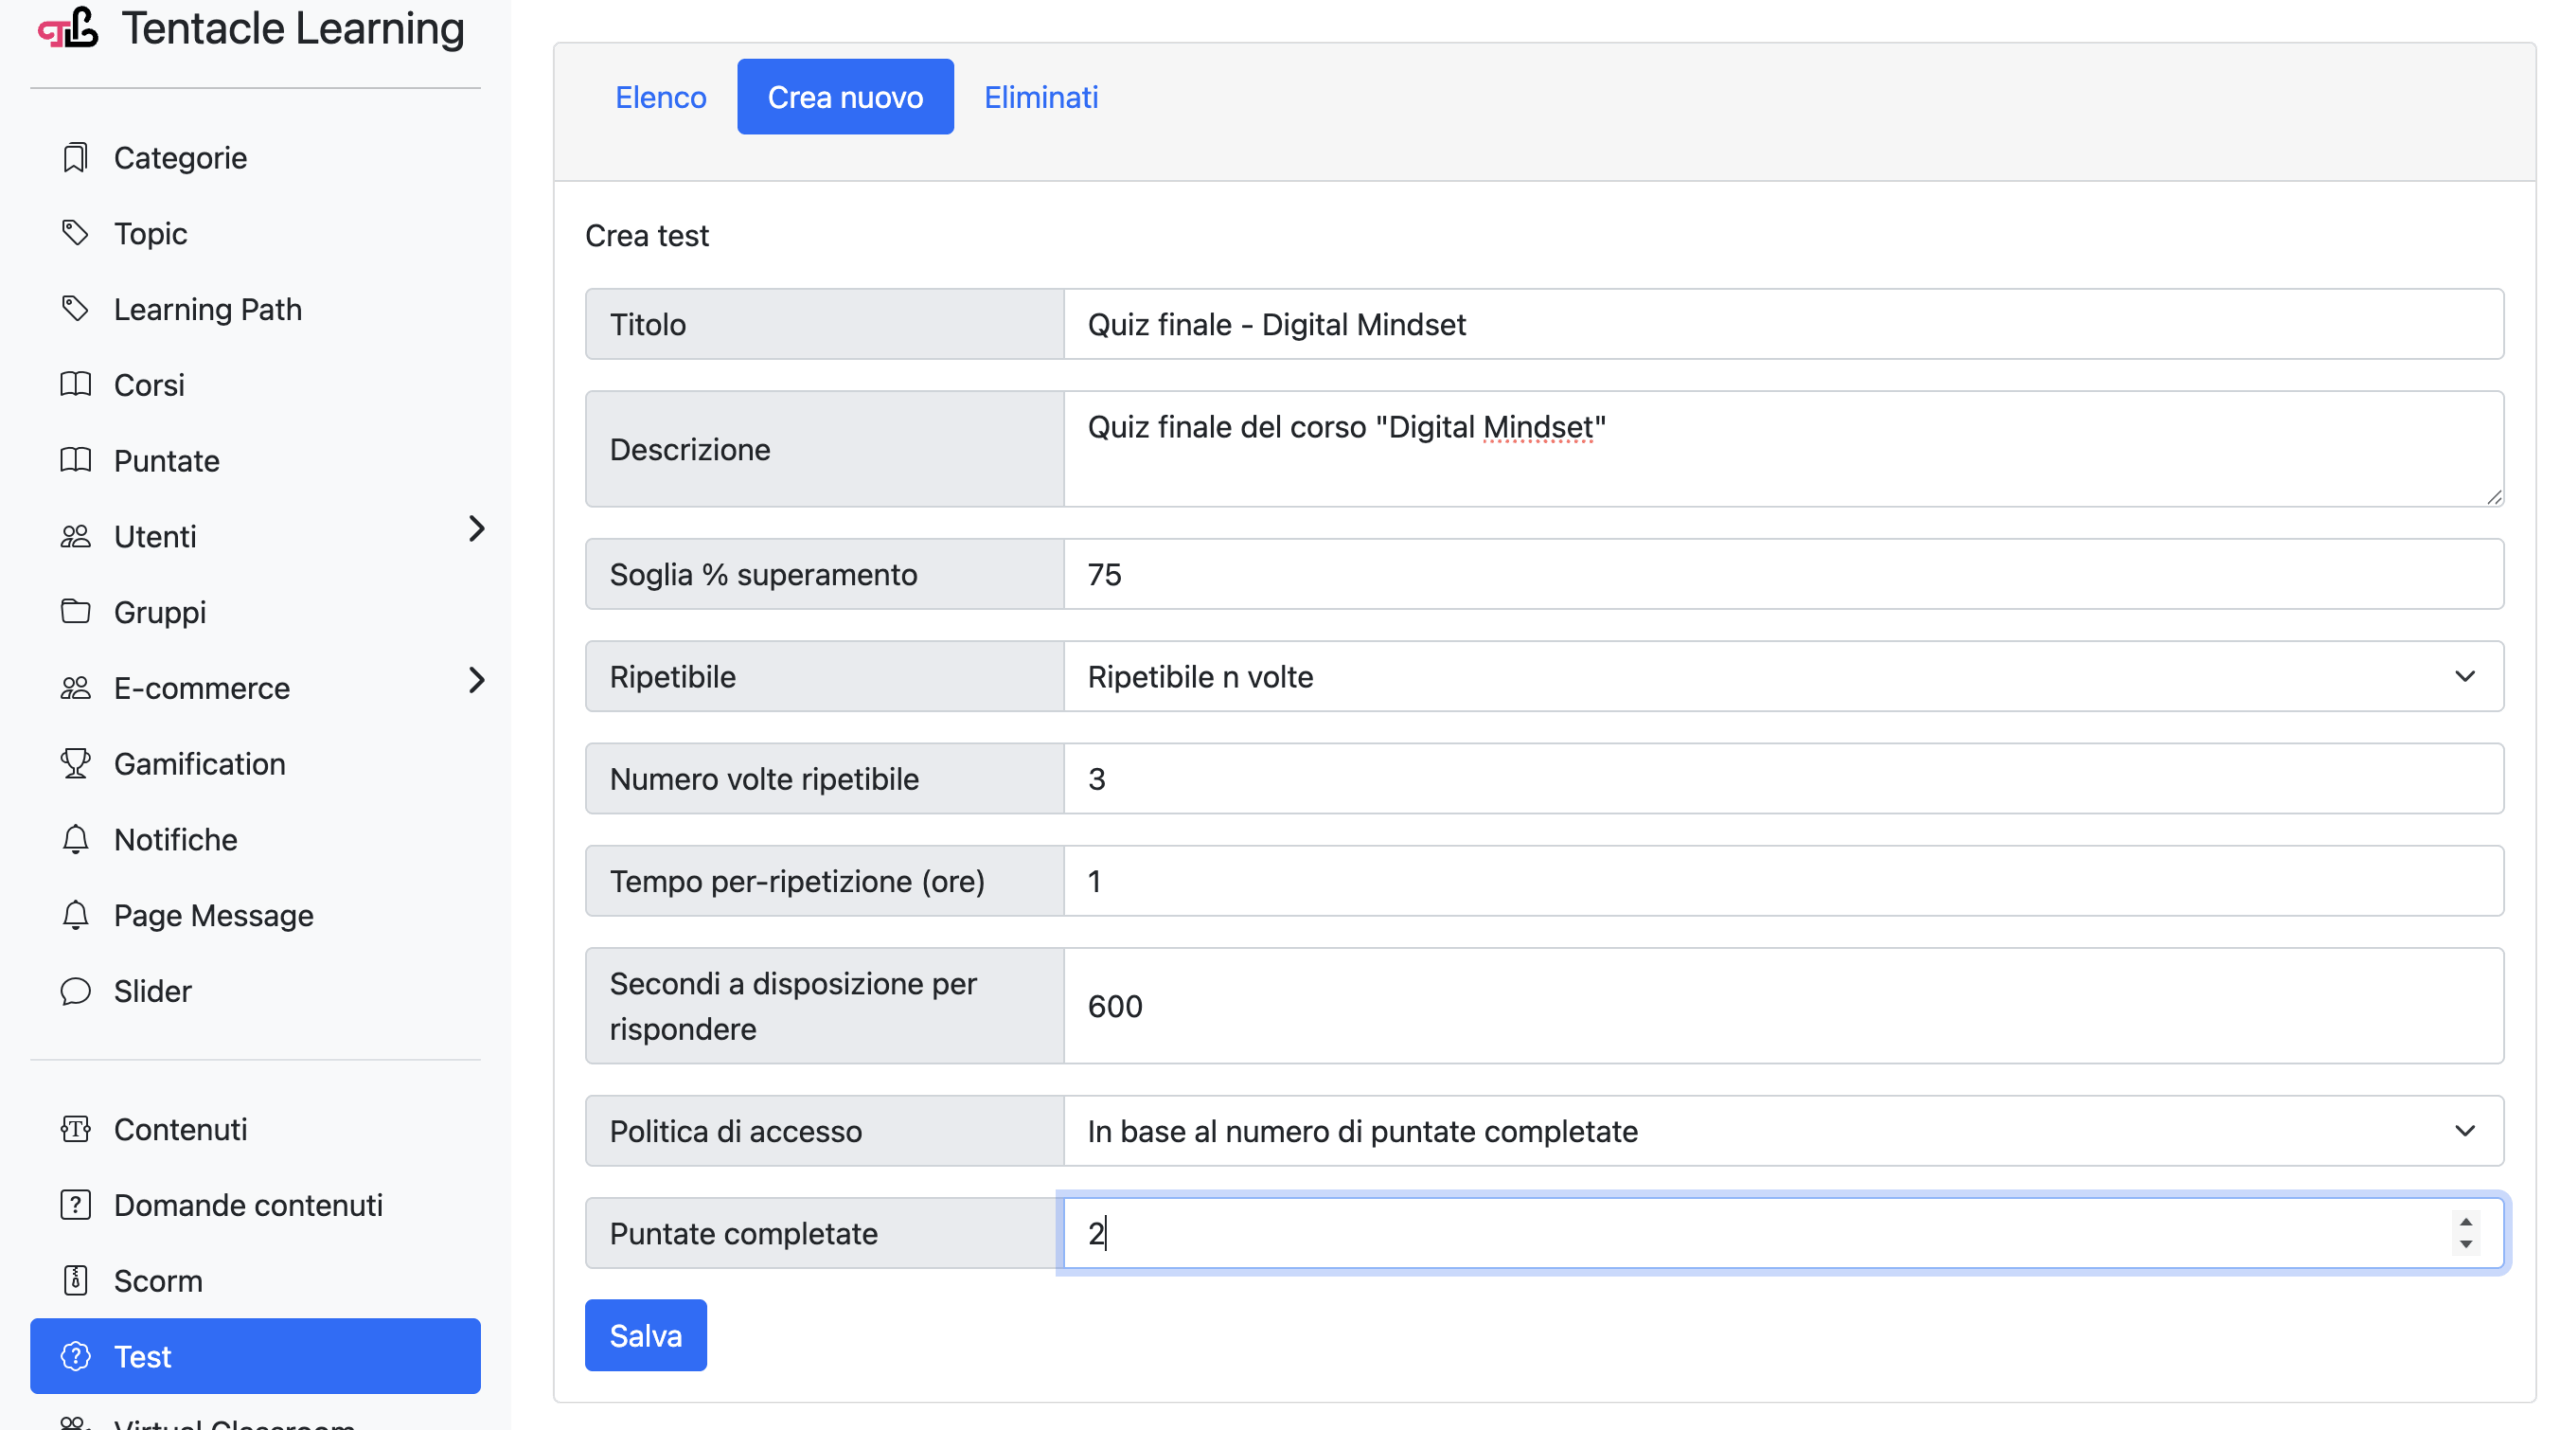
Task: Switch to the Elenco tab
Action: click(660, 97)
